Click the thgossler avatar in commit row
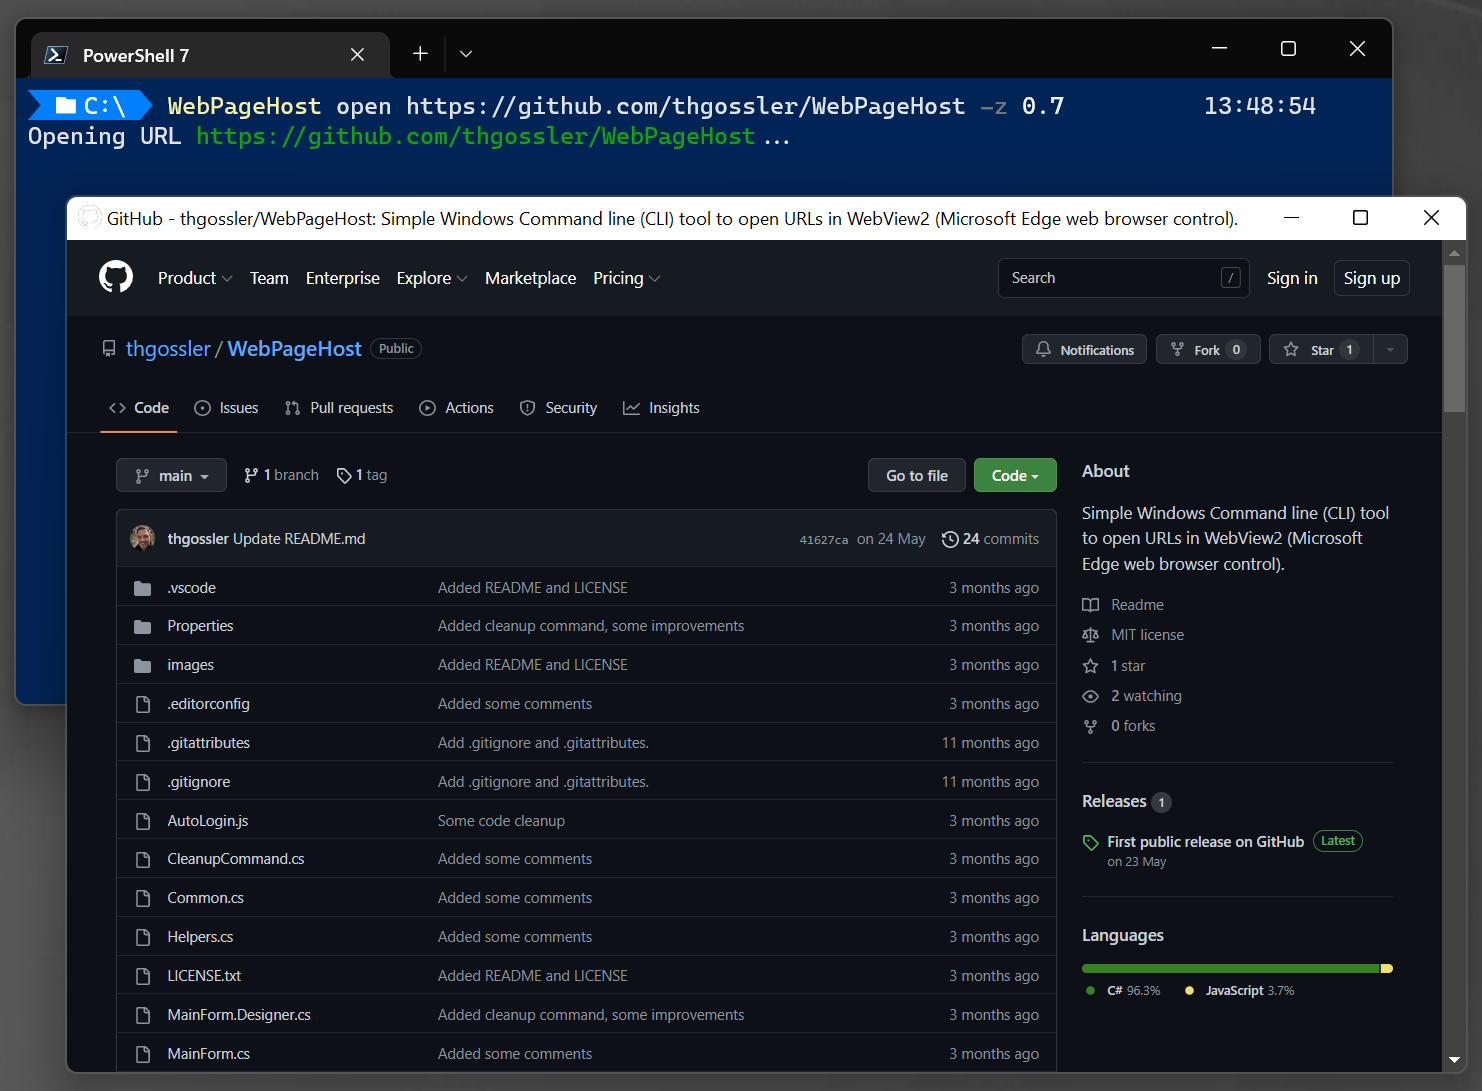This screenshot has height=1091, width=1482. tap(142, 538)
